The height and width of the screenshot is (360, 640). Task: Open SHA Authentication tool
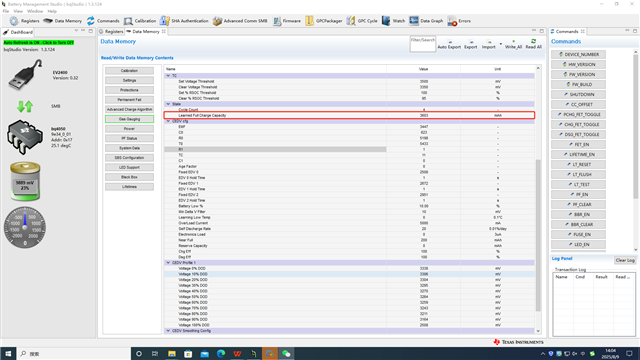(184, 21)
